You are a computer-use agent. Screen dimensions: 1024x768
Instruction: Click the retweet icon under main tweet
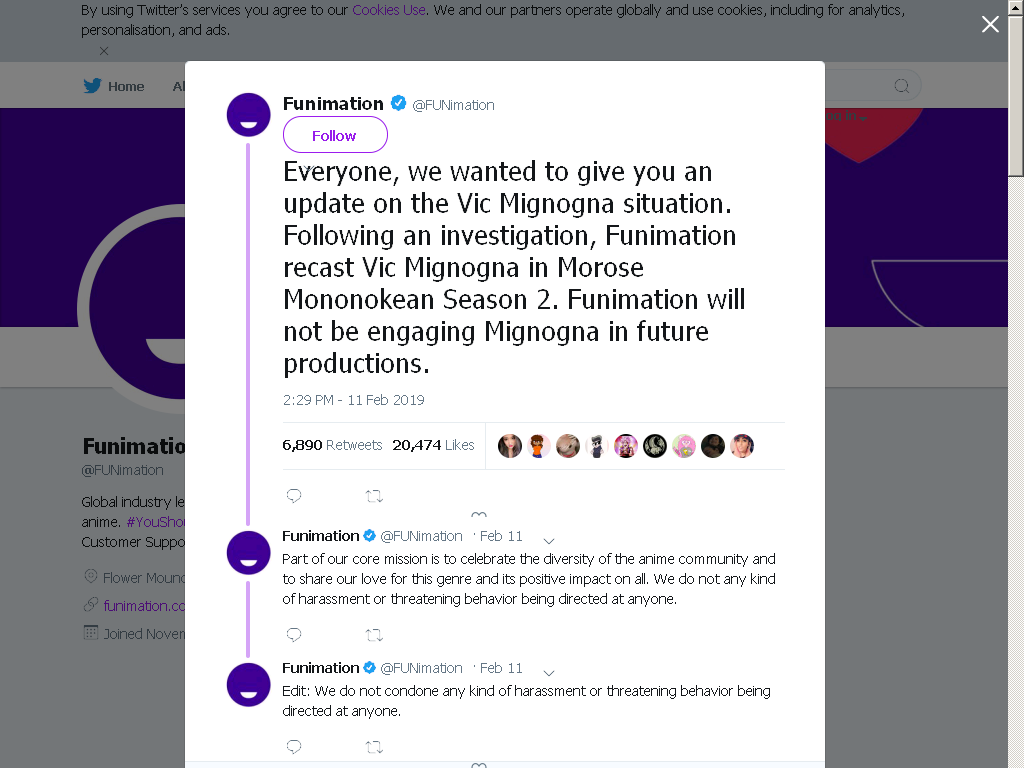pyautogui.click(x=374, y=496)
